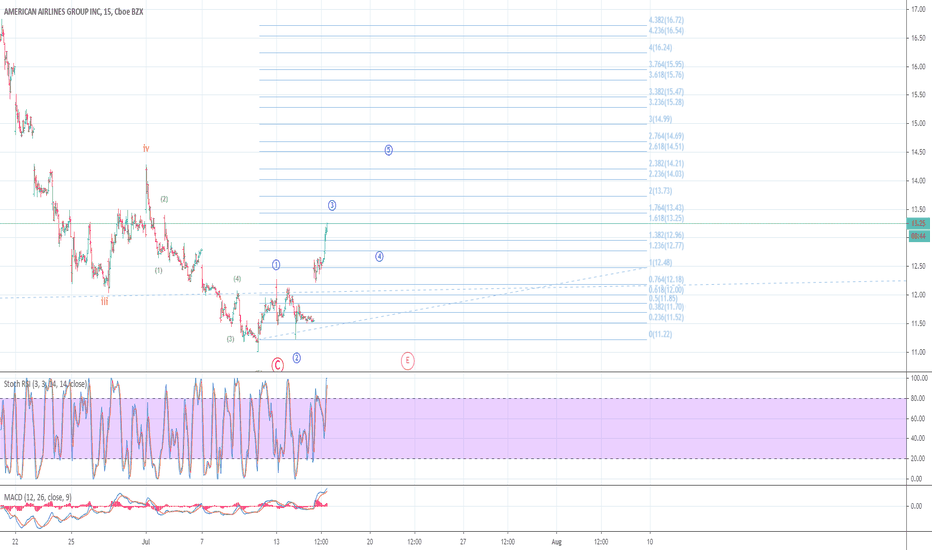Select the gray (3) subwave label
This screenshot has height=550, width=932.
tap(230, 339)
